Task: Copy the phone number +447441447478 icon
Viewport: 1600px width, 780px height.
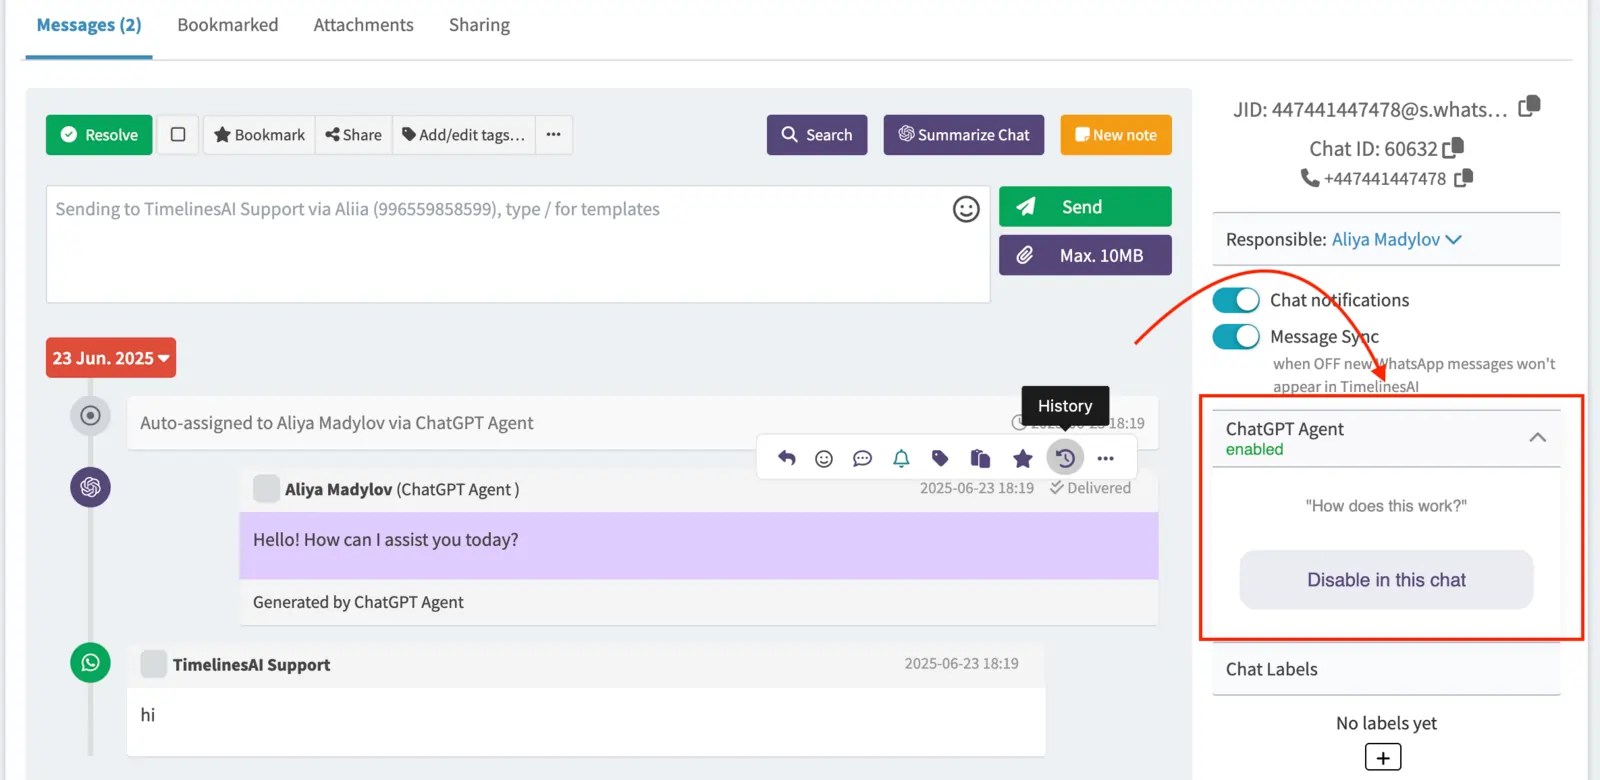Action: click(x=1463, y=178)
